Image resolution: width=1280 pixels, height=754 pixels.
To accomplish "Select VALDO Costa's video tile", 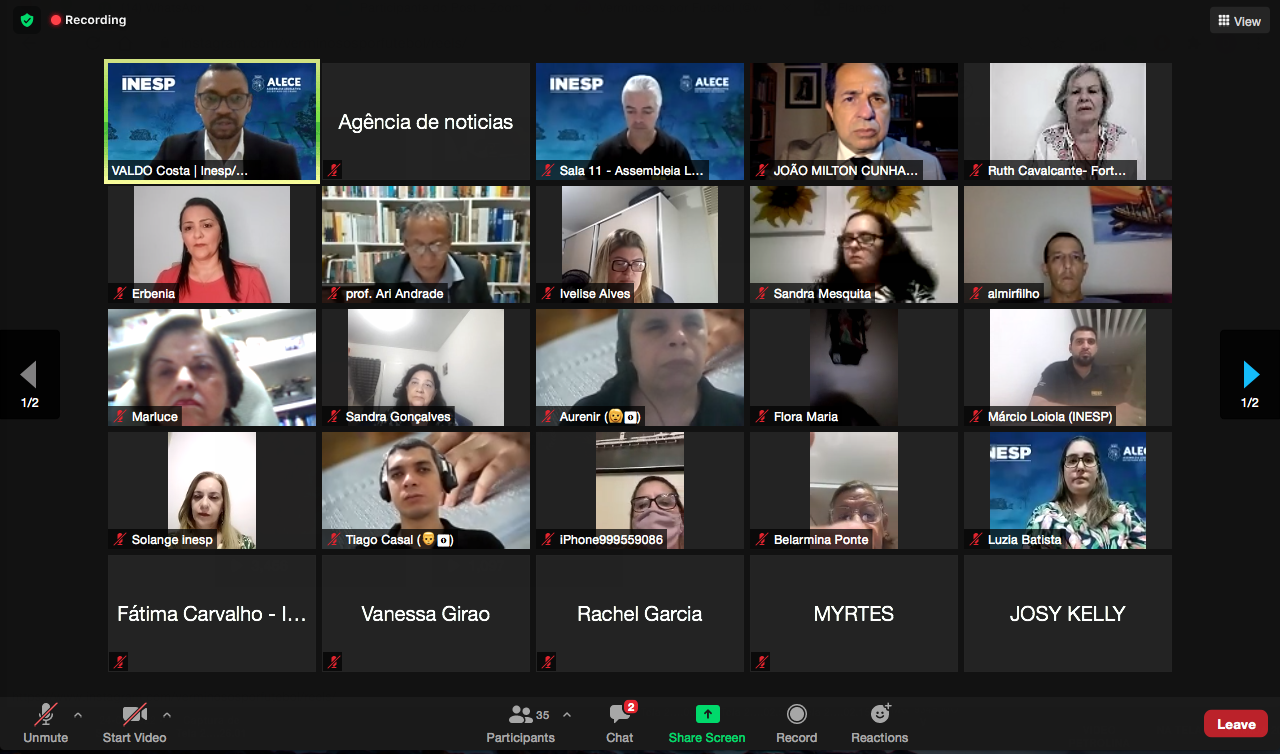I will point(212,121).
